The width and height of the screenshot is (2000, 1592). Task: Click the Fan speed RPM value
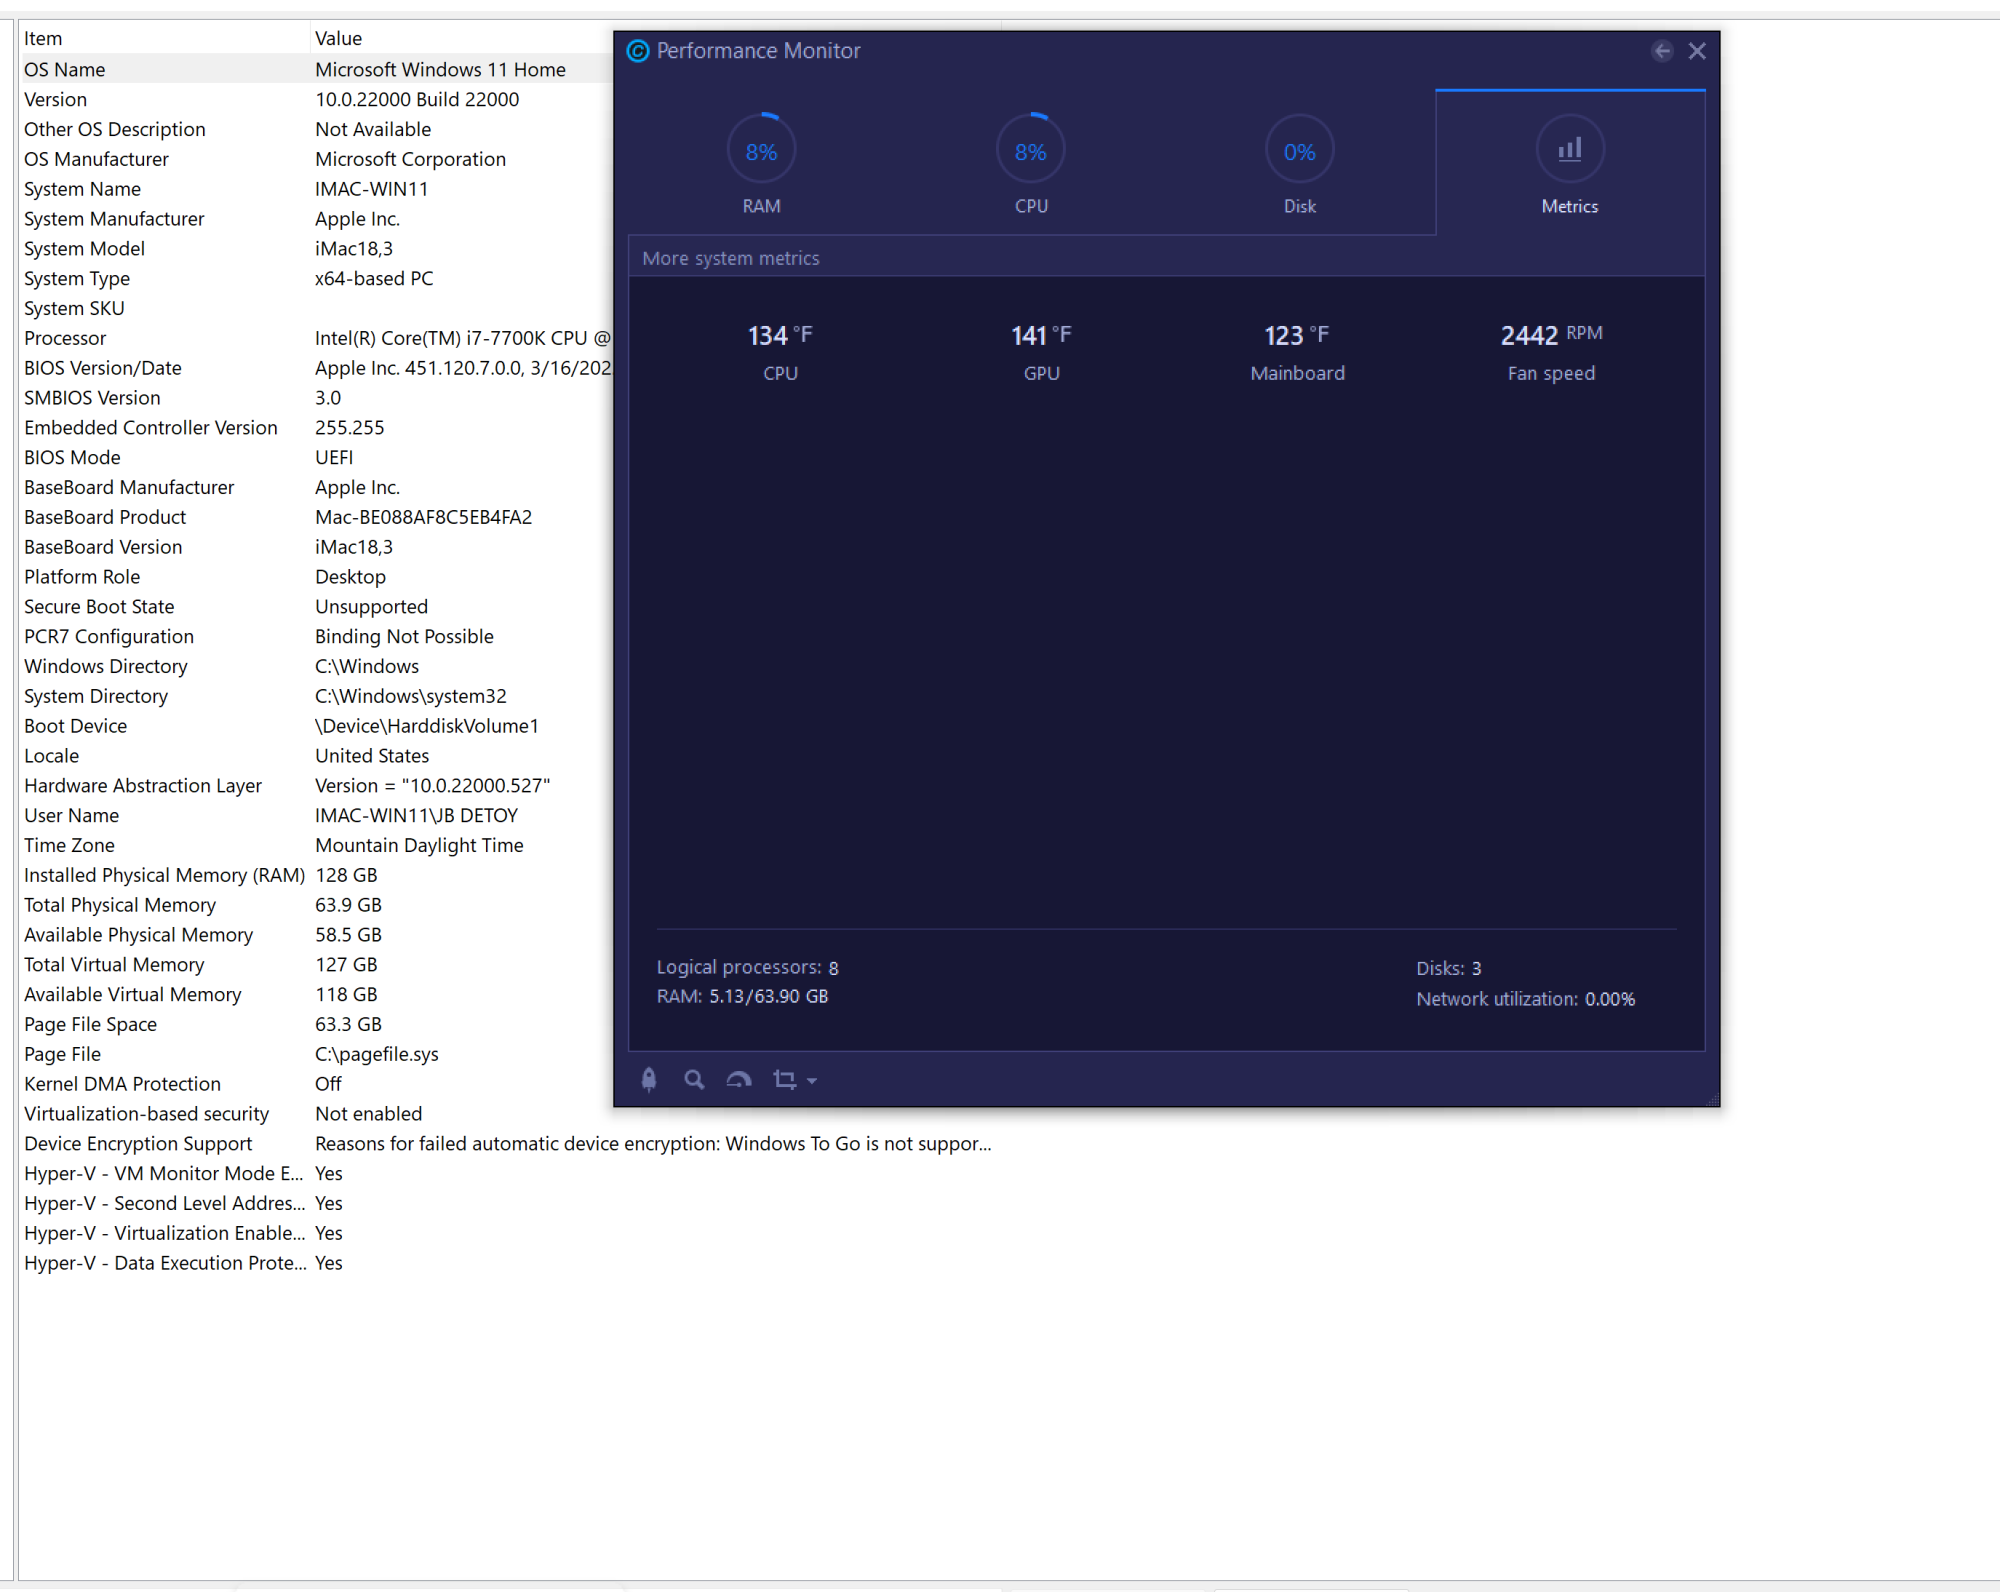click(x=1550, y=336)
